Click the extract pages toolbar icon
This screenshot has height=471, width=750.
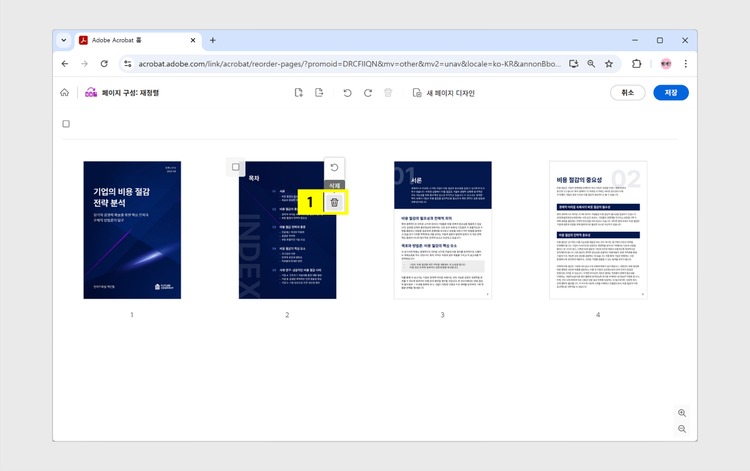tap(319, 93)
